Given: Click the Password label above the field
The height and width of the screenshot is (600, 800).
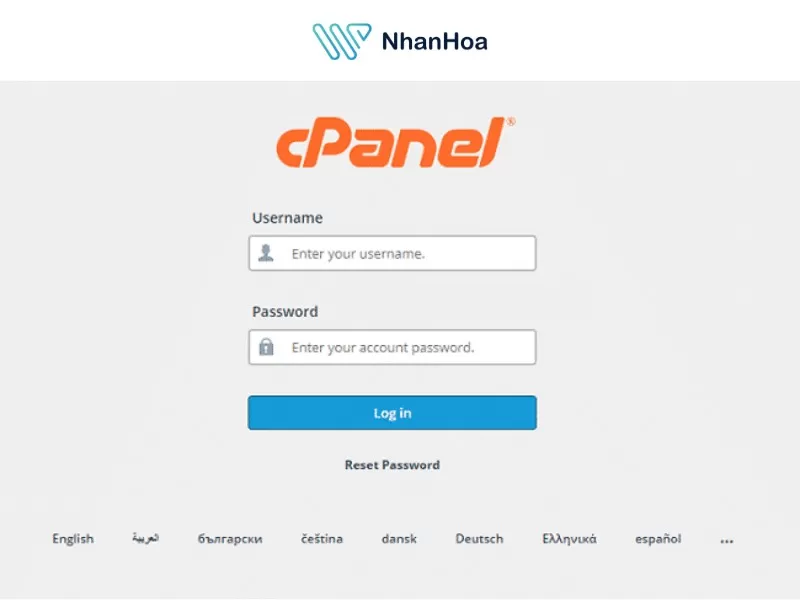Looking at the screenshot, I should [286, 311].
